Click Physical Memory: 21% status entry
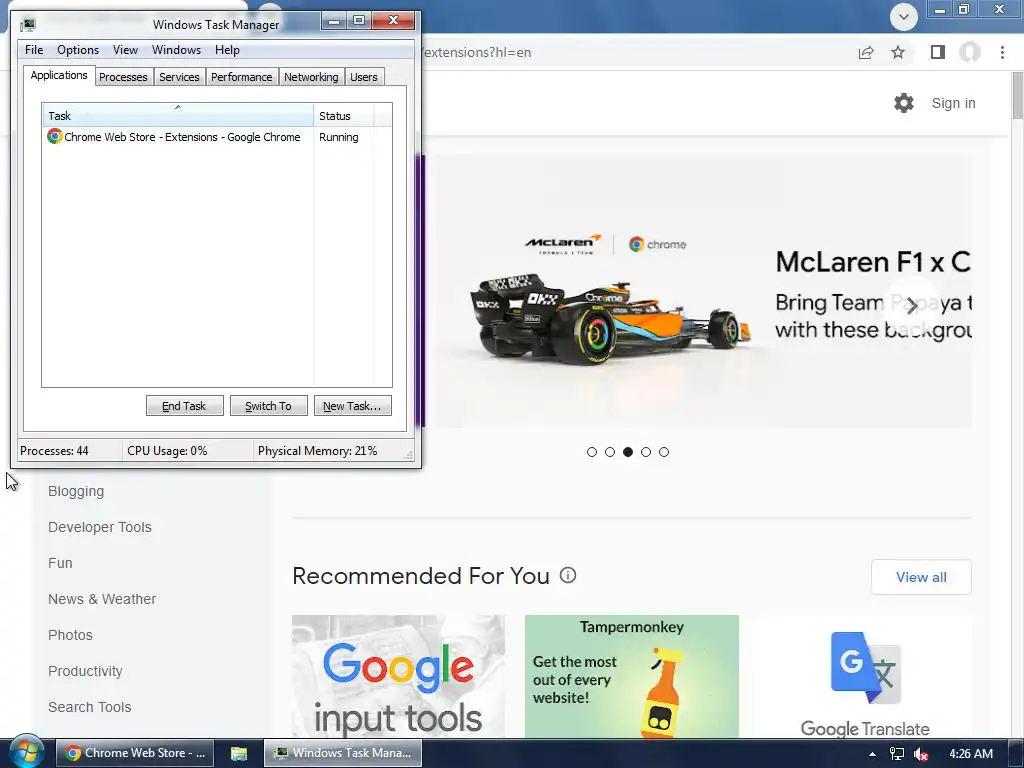This screenshot has height=768, width=1024. [x=317, y=451]
